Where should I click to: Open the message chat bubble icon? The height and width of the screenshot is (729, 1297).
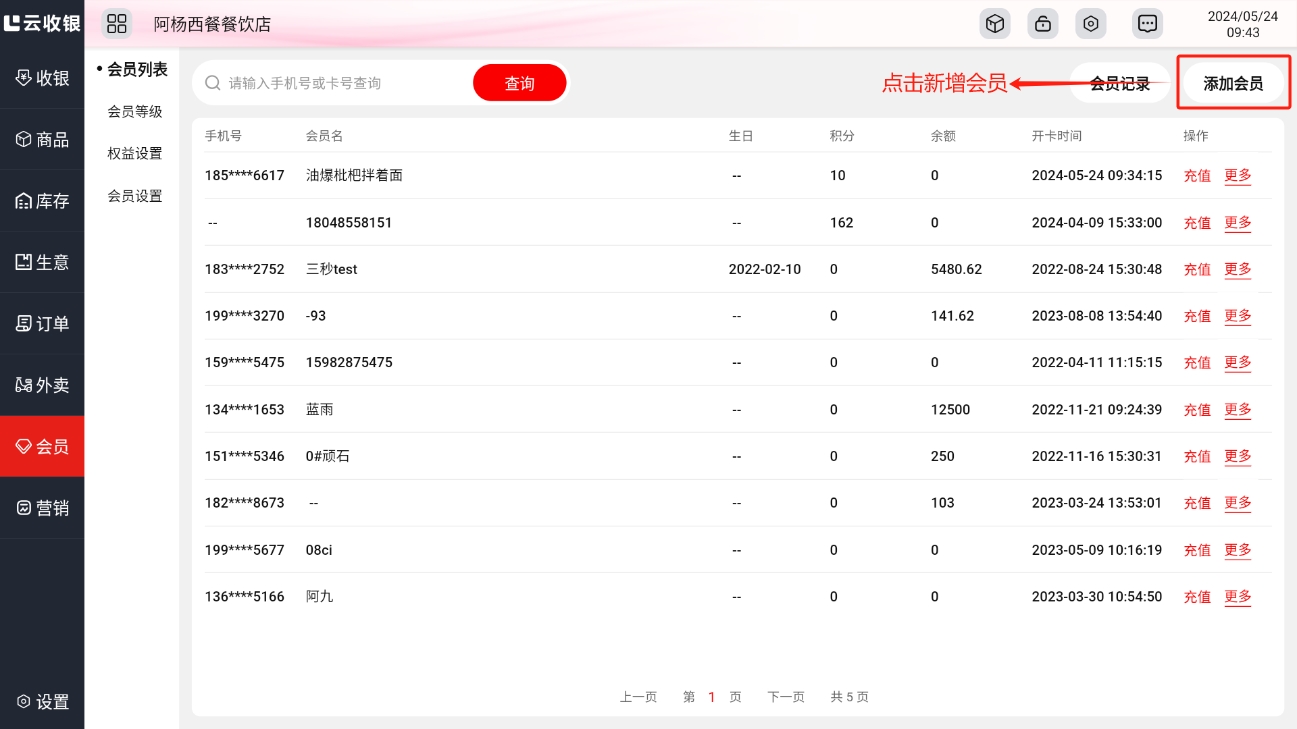[1148, 24]
